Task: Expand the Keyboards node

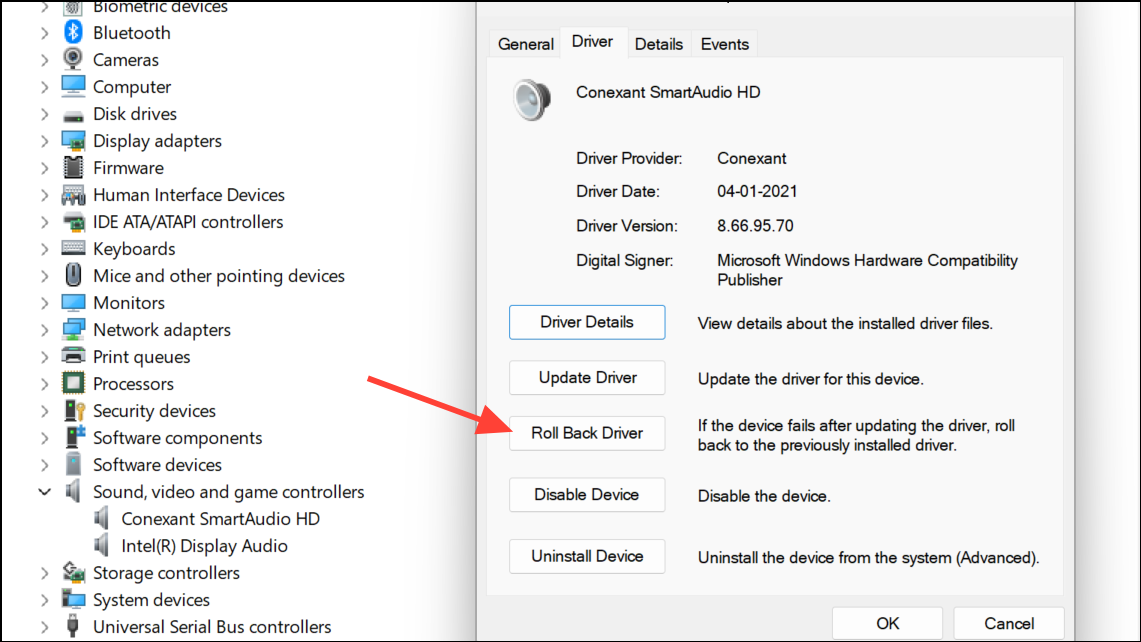Action: (44, 249)
